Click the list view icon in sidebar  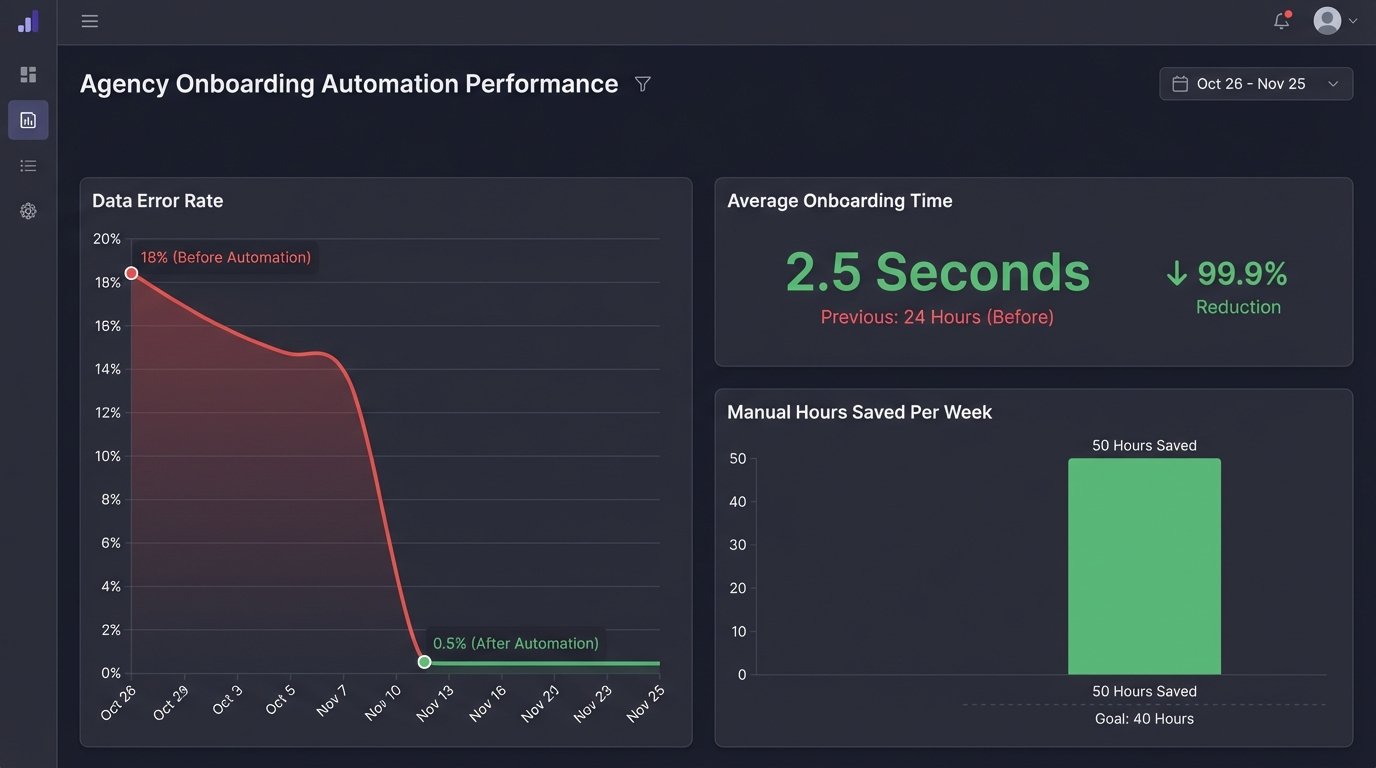coord(28,165)
